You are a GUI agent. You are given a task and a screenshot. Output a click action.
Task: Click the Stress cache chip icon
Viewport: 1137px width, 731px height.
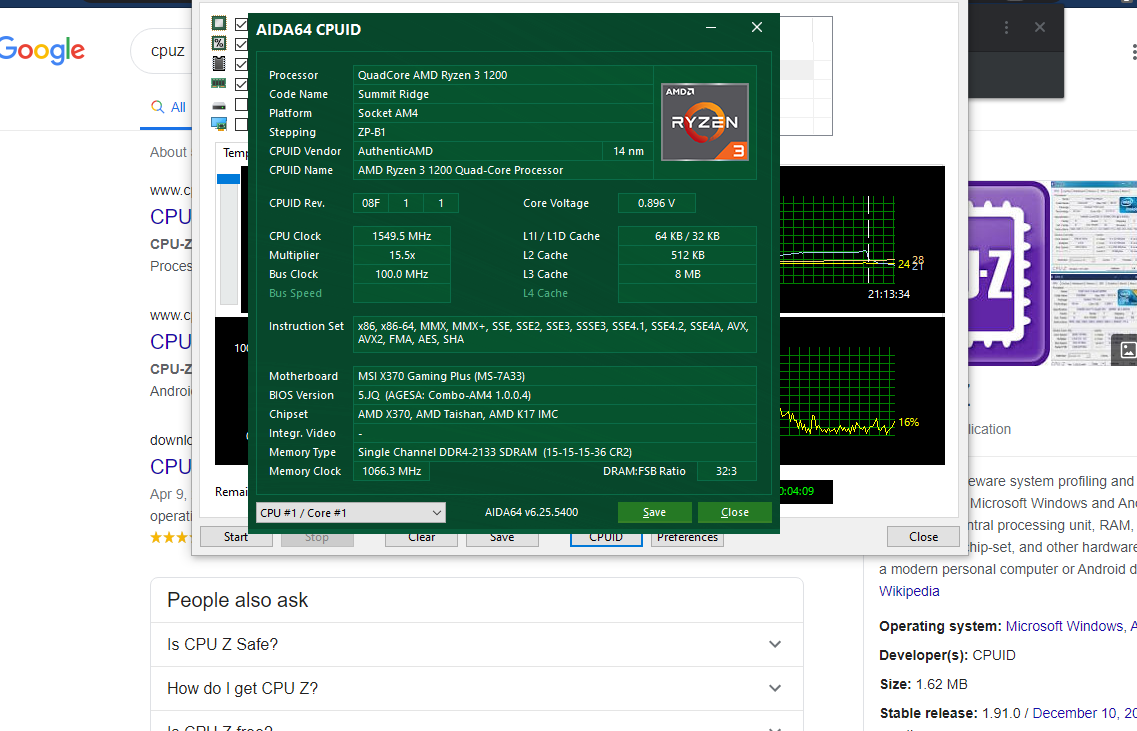click(x=218, y=64)
